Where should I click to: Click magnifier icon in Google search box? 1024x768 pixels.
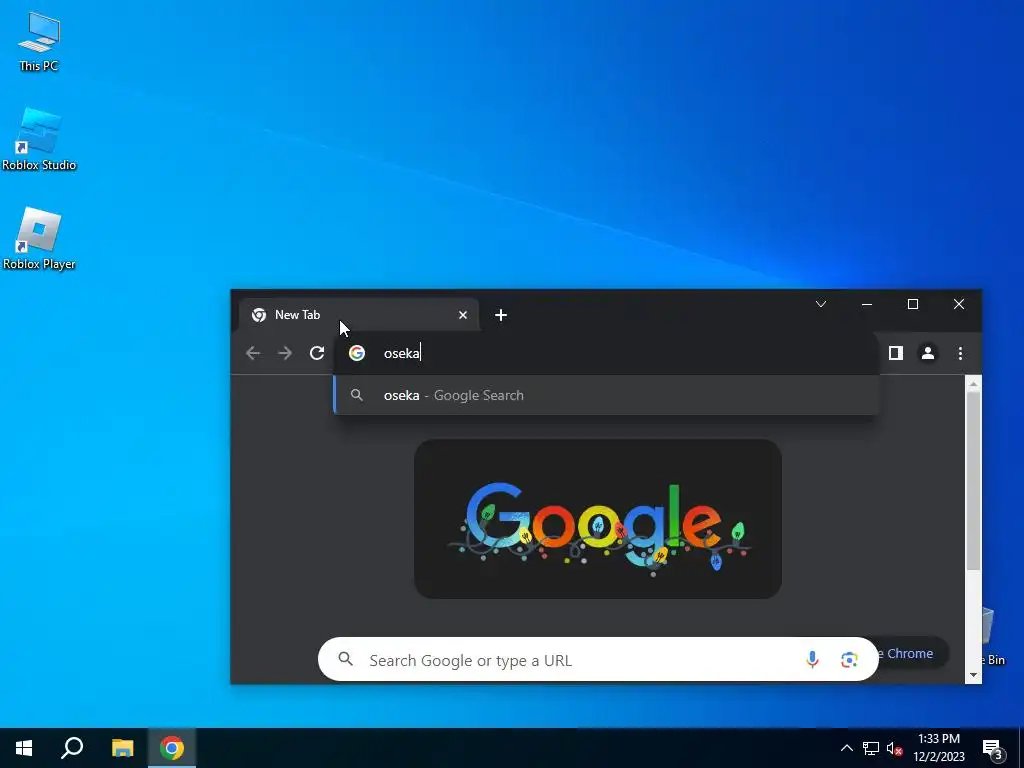point(345,659)
